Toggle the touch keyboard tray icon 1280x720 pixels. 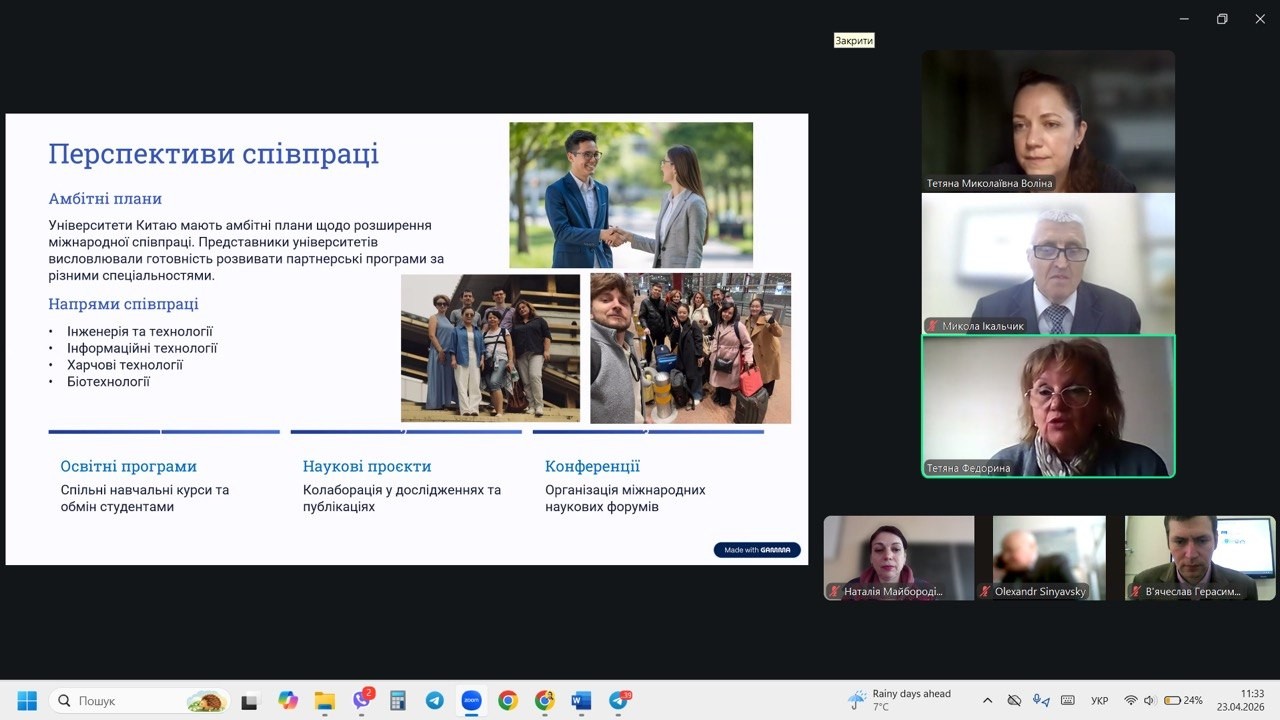(x=1067, y=700)
